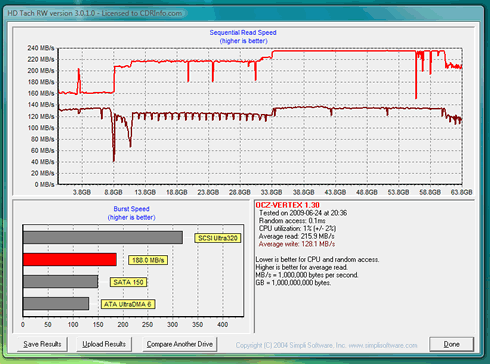Click the SATA 150 label

tap(128, 282)
